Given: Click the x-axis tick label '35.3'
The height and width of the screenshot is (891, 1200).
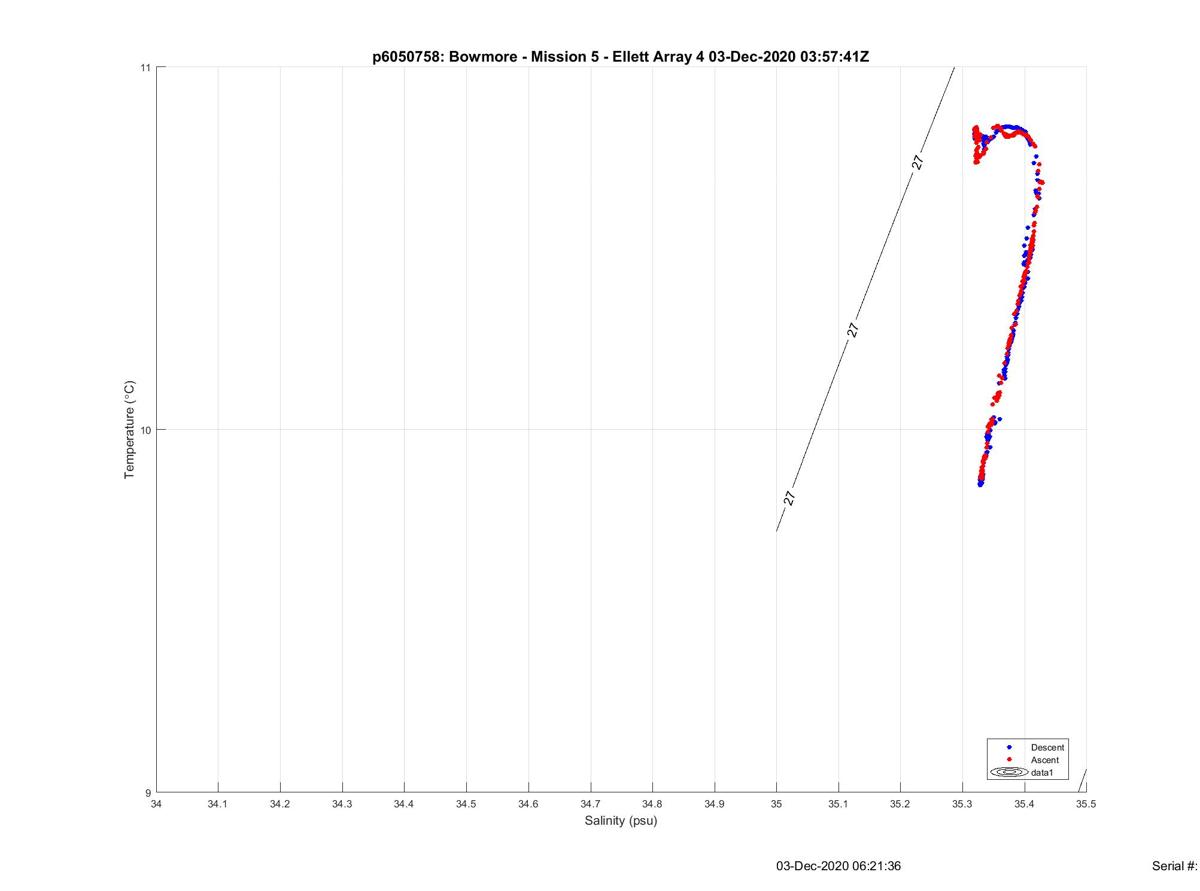Looking at the screenshot, I should (x=962, y=803).
